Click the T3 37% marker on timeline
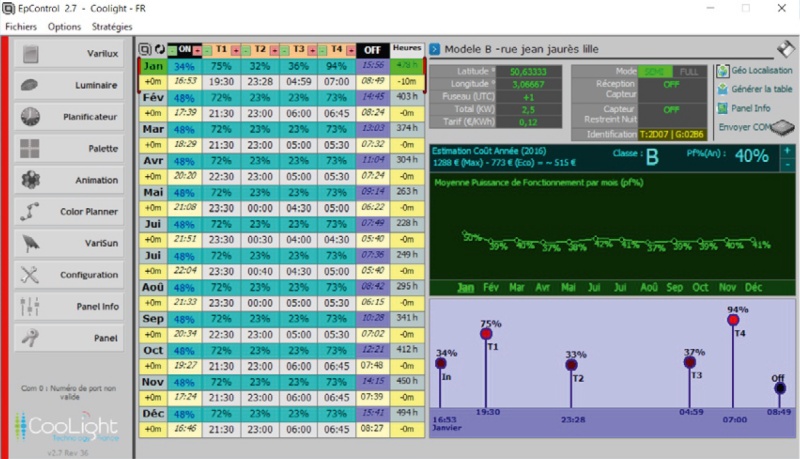This screenshot has width=800, height=459. [690, 363]
